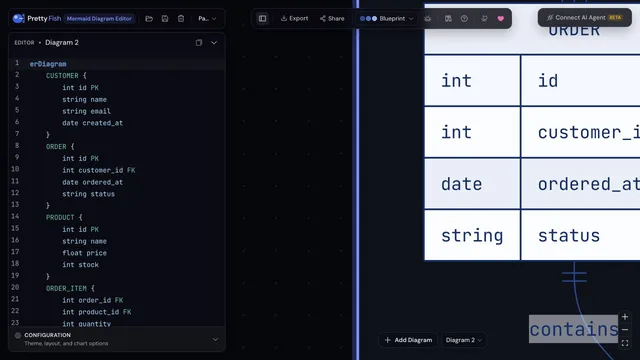The height and width of the screenshot is (360, 640).
Task: Open the docs book icon
Action: (x=448, y=18)
